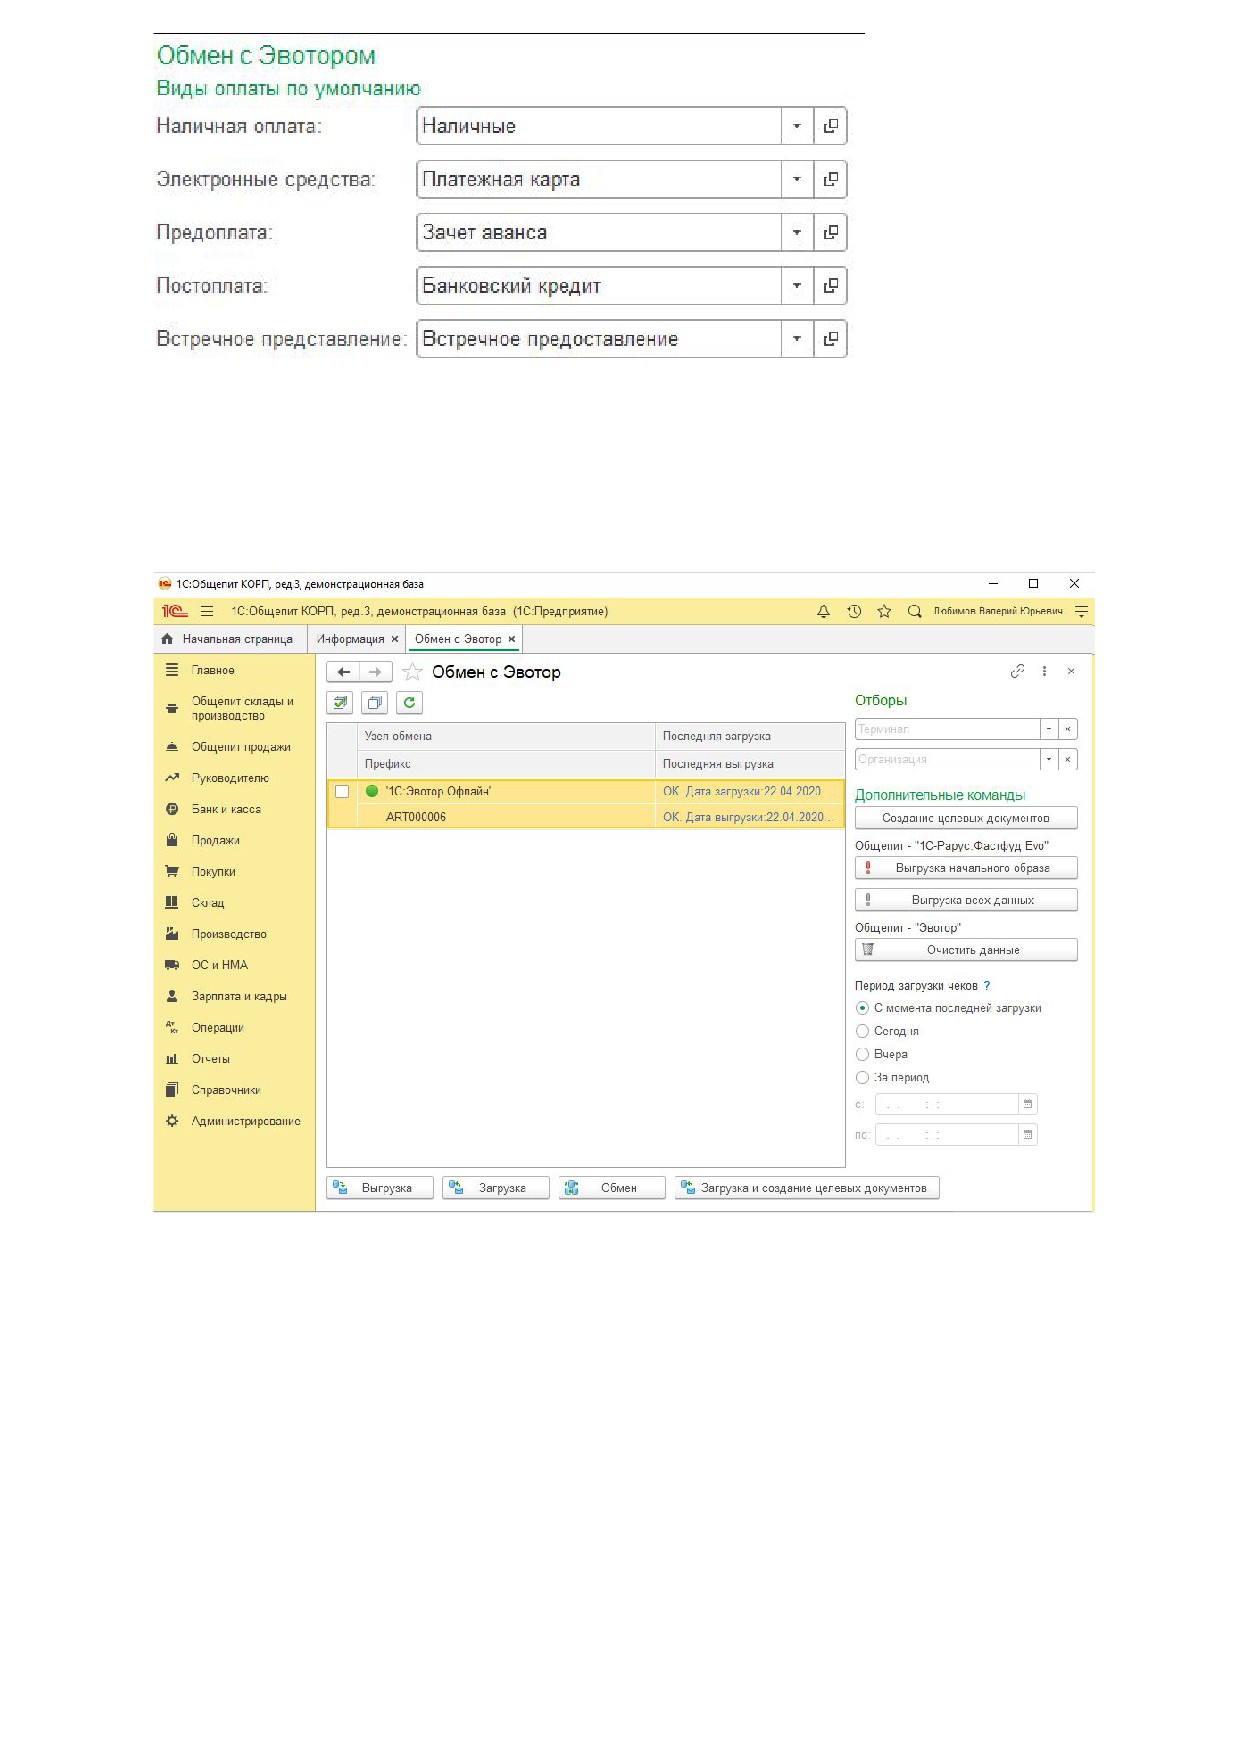
Task: Open history clock icon
Action: [x=854, y=611]
